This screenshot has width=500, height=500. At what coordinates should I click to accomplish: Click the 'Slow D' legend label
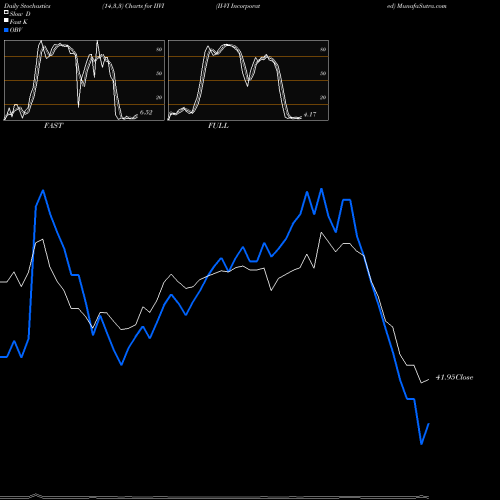tap(20, 14)
